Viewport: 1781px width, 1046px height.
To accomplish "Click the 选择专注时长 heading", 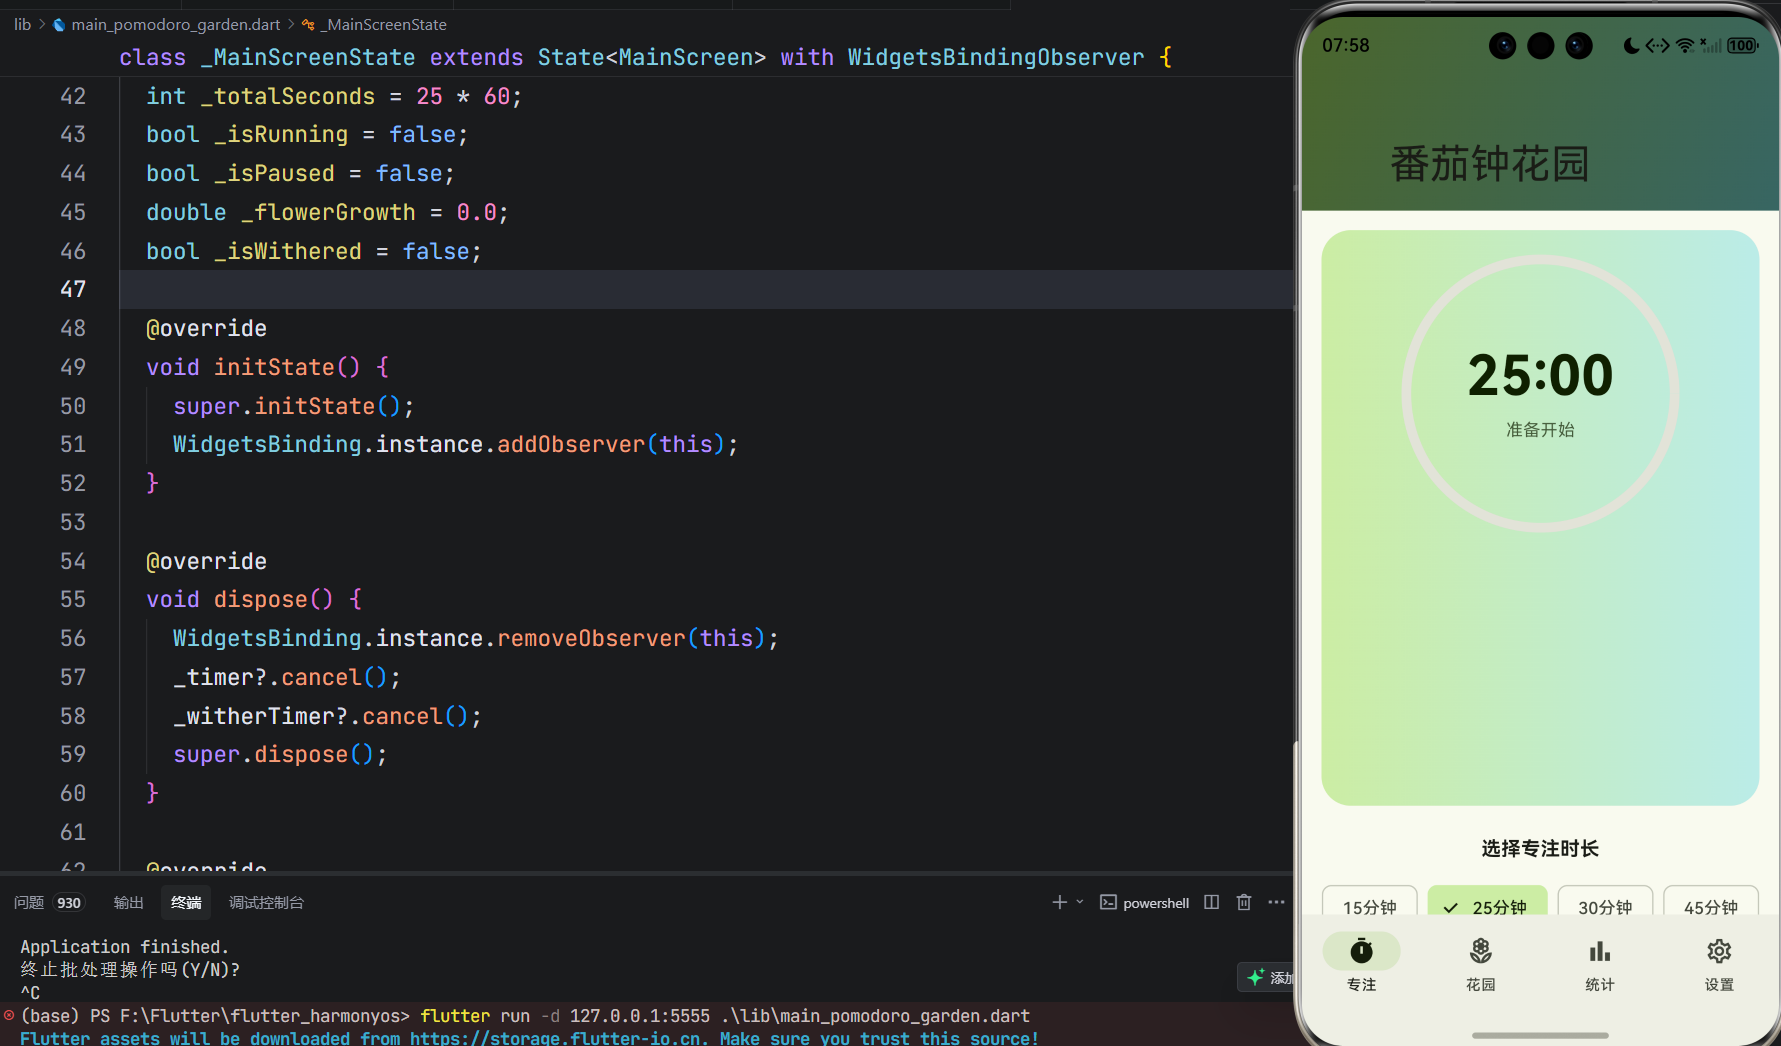I will click(x=1540, y=849).
